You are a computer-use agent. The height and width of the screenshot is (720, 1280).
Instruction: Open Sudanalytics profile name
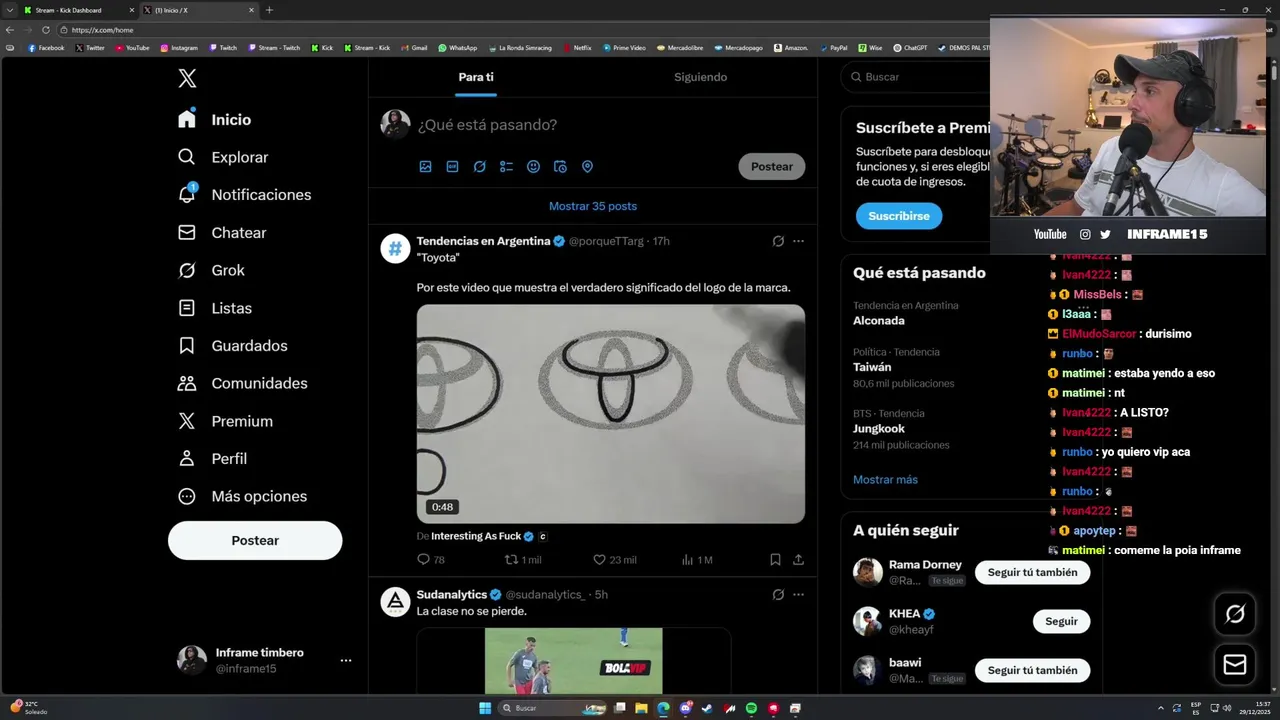click(x=452, y=595)
